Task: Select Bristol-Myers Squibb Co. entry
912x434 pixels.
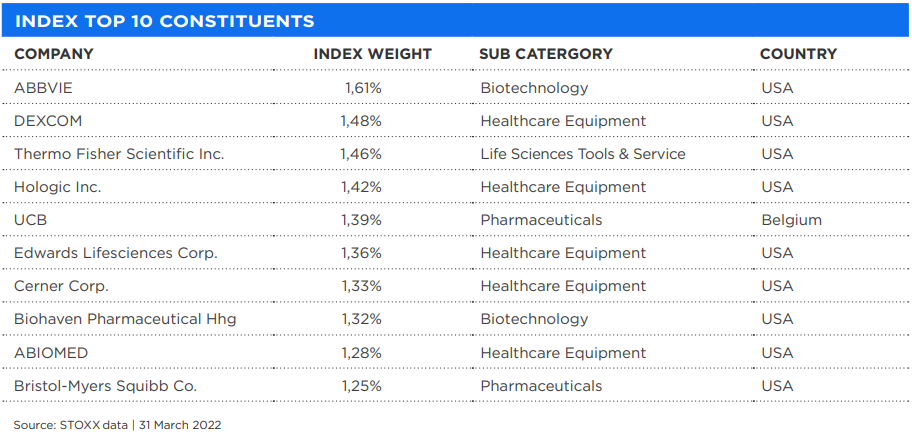Action: [x=105, y=386]
